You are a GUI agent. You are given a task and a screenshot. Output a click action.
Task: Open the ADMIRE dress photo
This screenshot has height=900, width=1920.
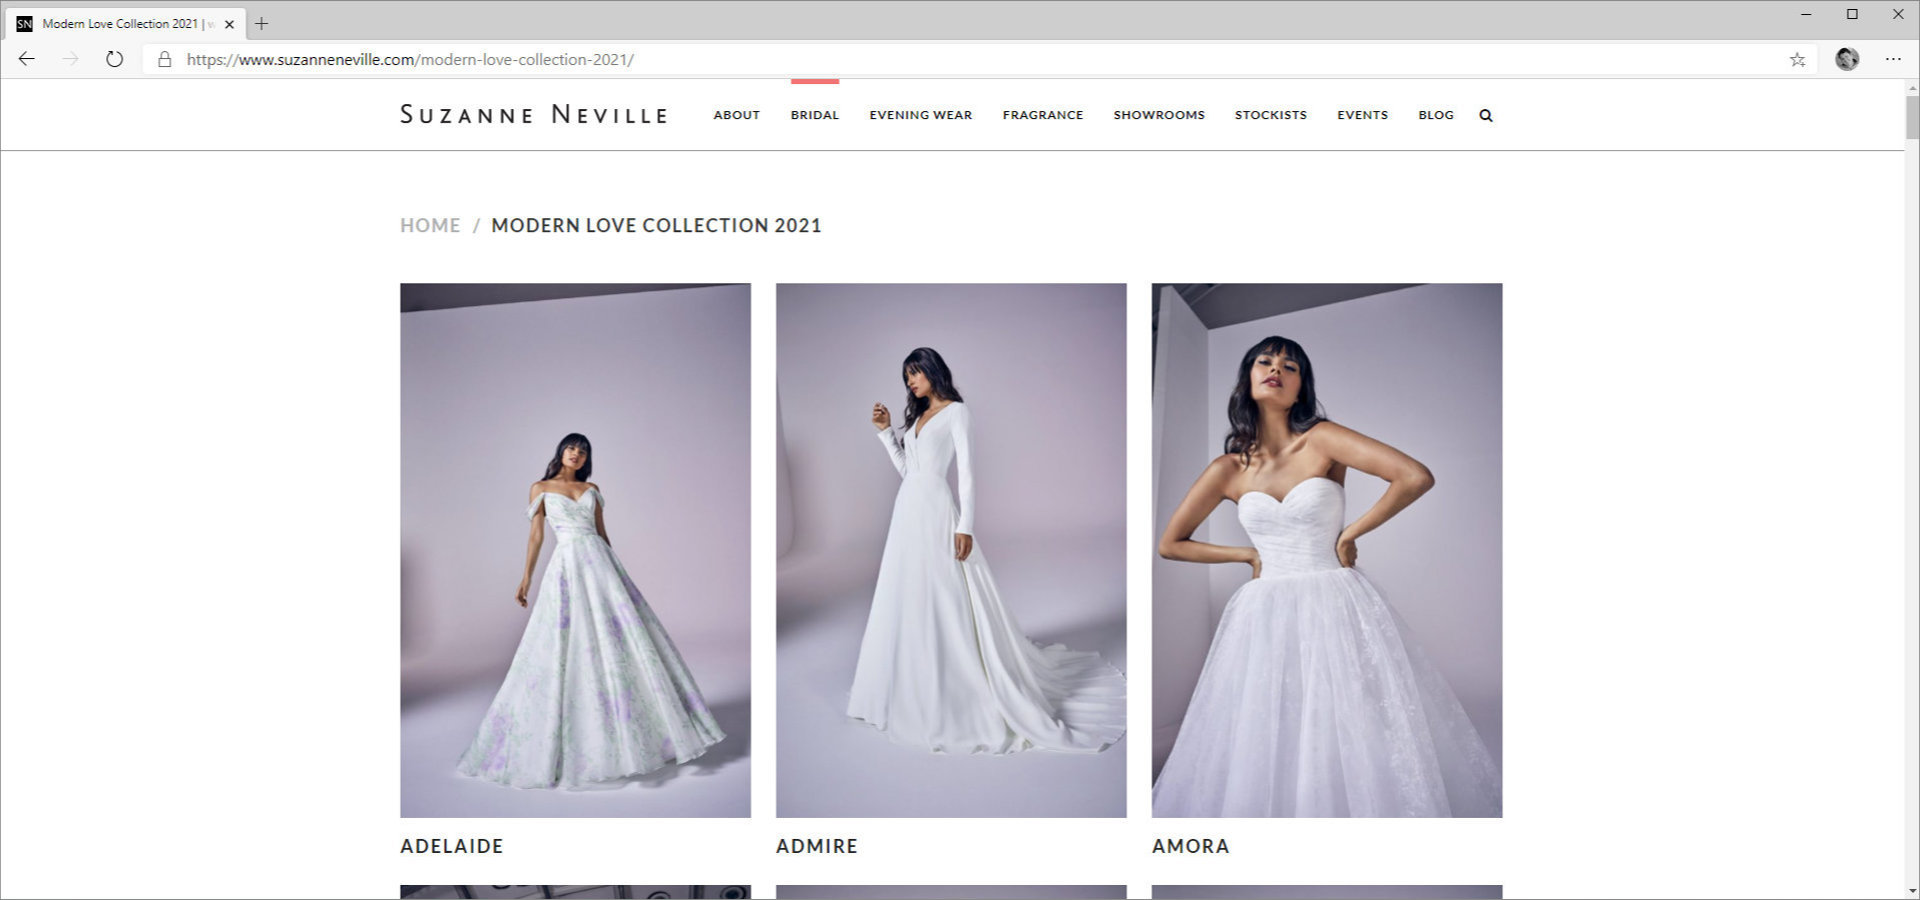click(x=950, y=550)
